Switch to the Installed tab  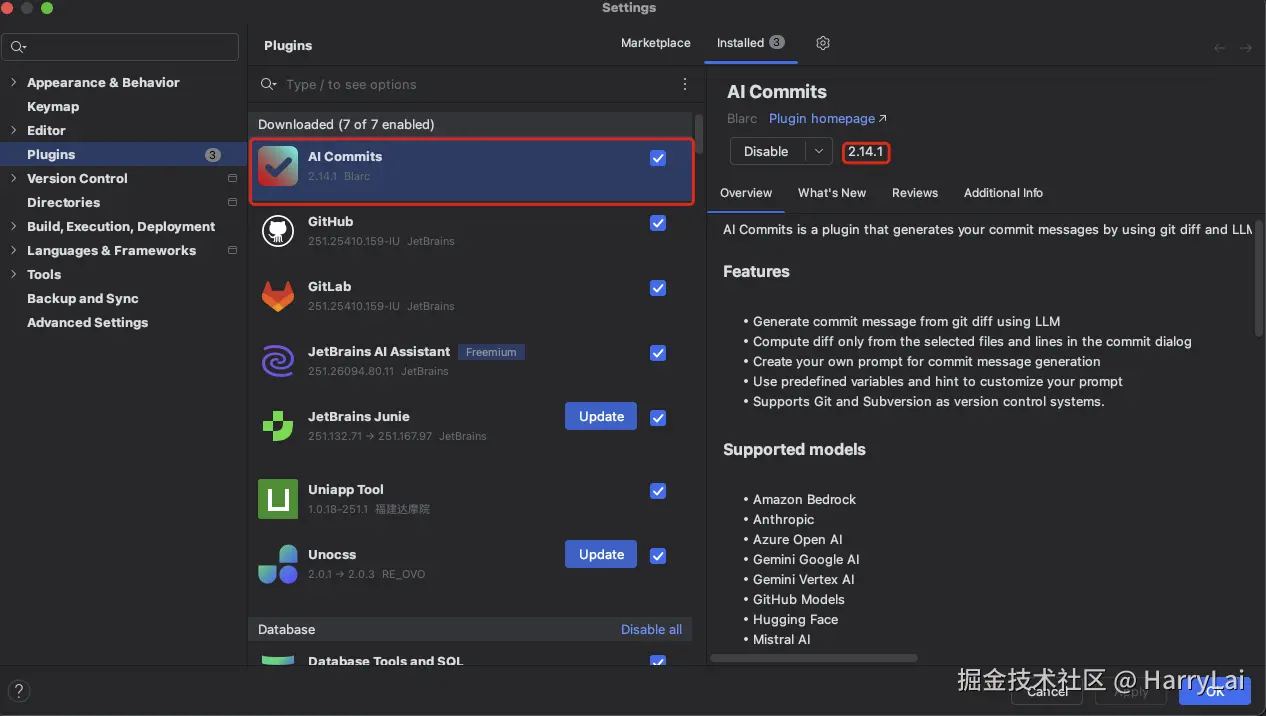[750, 43]
